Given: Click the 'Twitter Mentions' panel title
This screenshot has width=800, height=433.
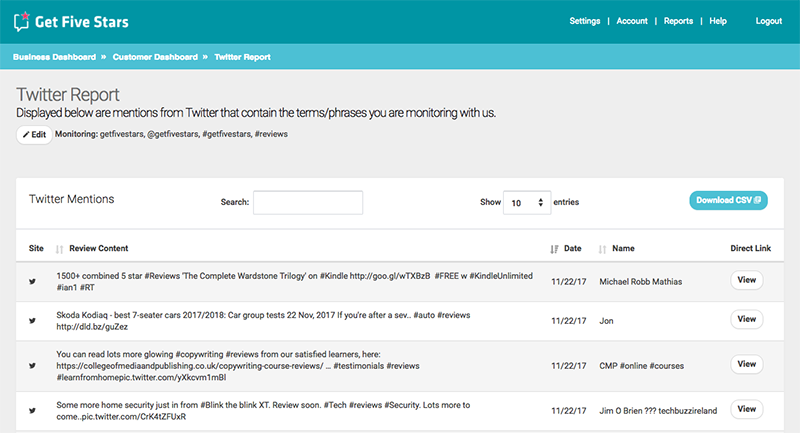Looking at the screenshot, I should click(x=71, y=199).
